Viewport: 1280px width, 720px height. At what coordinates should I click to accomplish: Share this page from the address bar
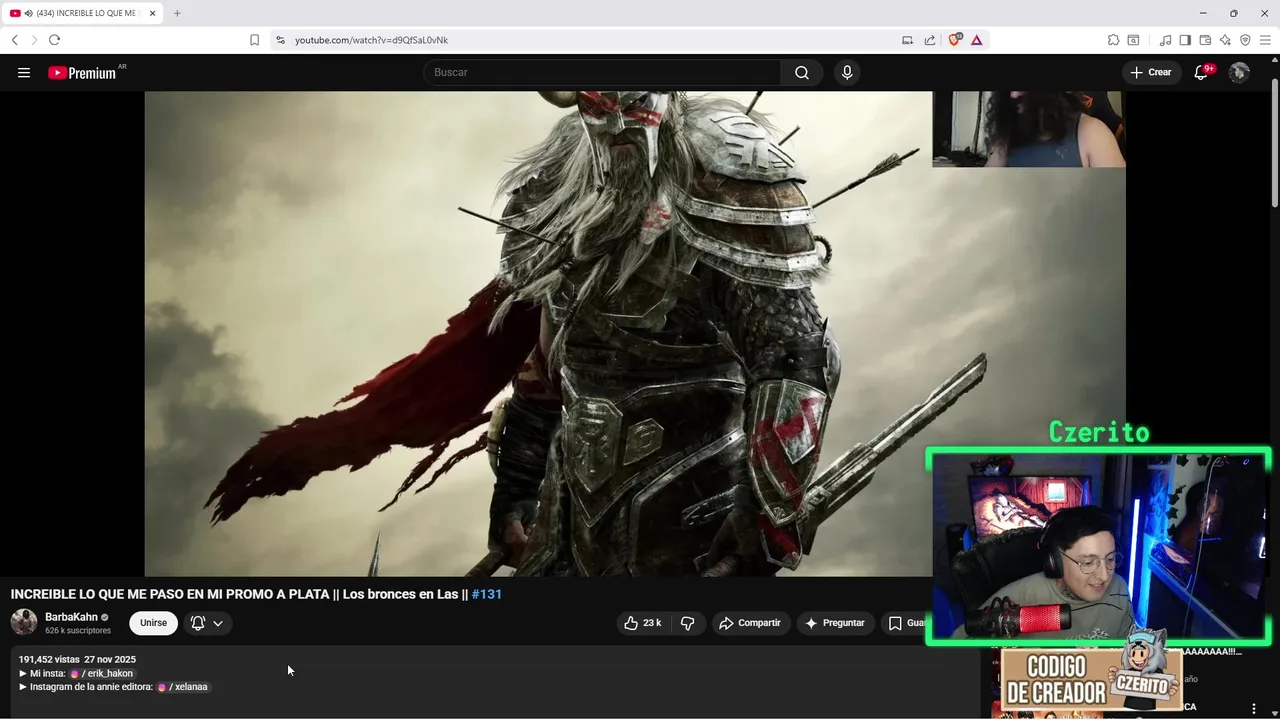tap(930, 40)
